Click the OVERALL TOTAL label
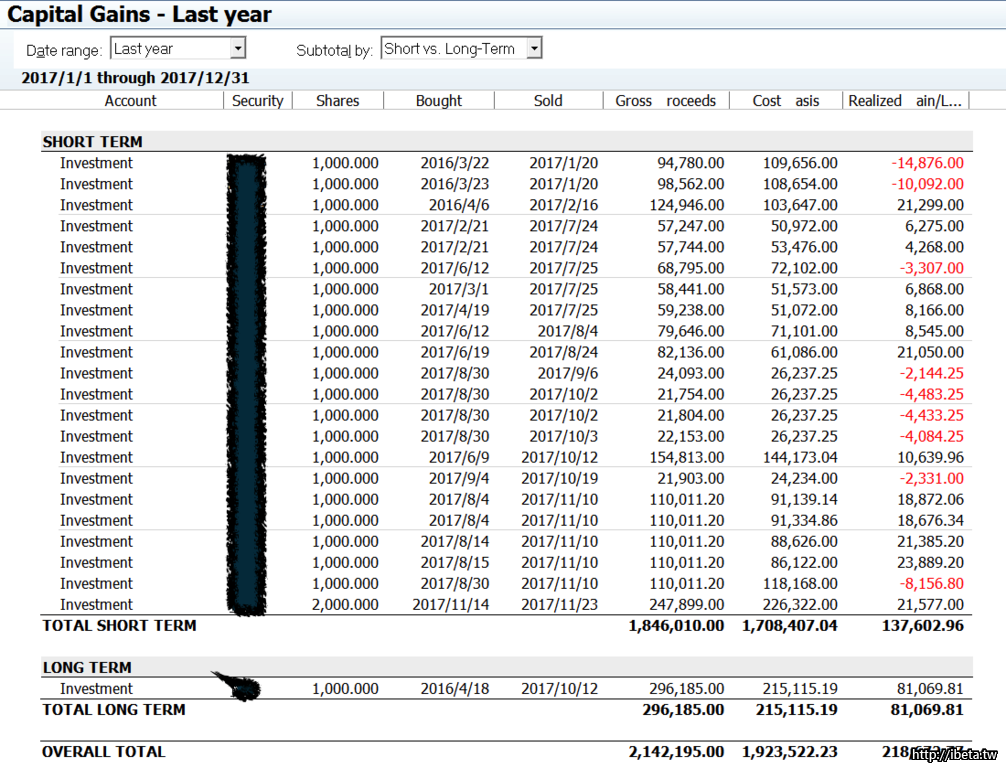1006x768 pixels. 103,751
